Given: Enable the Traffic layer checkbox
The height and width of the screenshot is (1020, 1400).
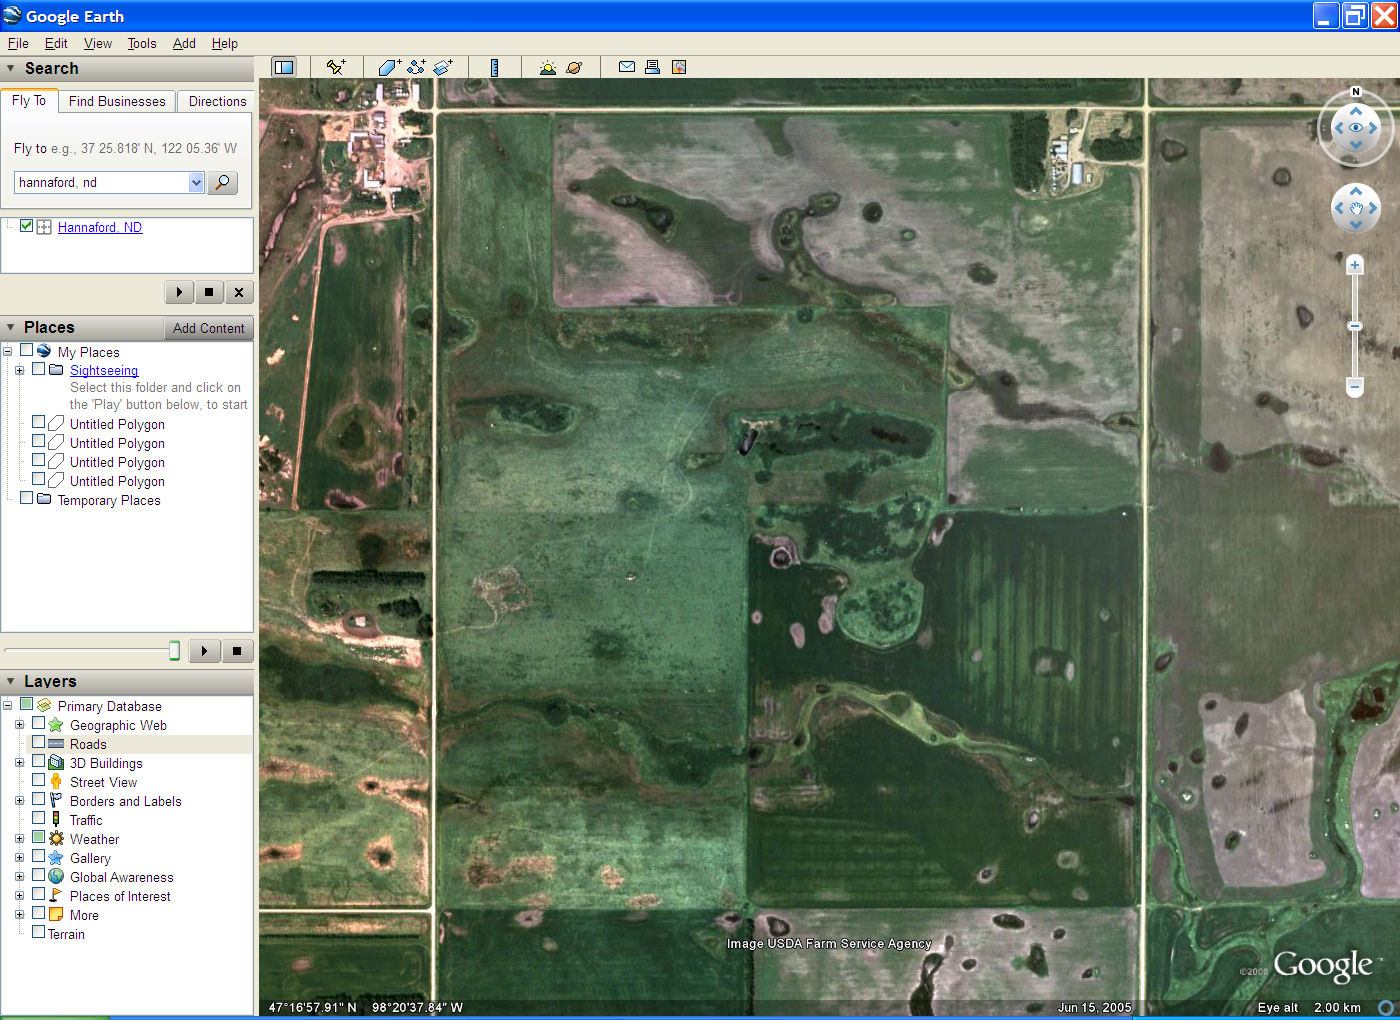Looking at the screenshot, I should (x=39, y=819).
